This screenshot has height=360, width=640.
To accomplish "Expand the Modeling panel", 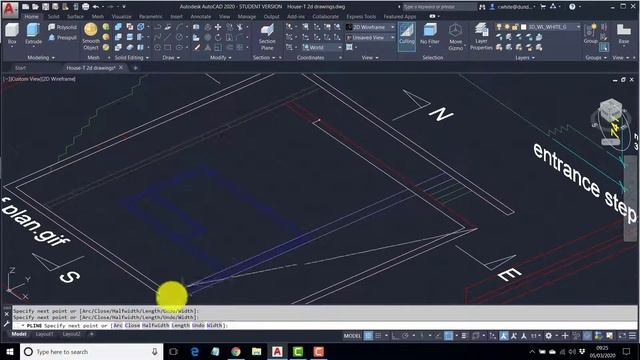I will 41,58.
